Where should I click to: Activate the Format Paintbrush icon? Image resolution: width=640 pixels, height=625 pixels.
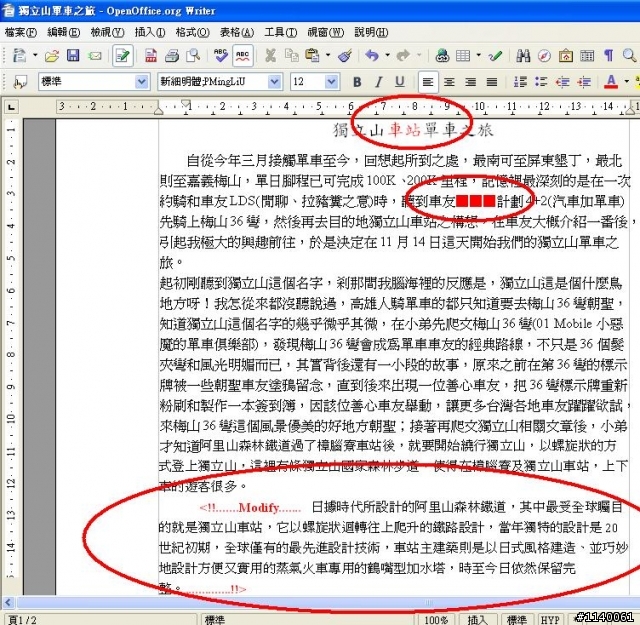345,55
